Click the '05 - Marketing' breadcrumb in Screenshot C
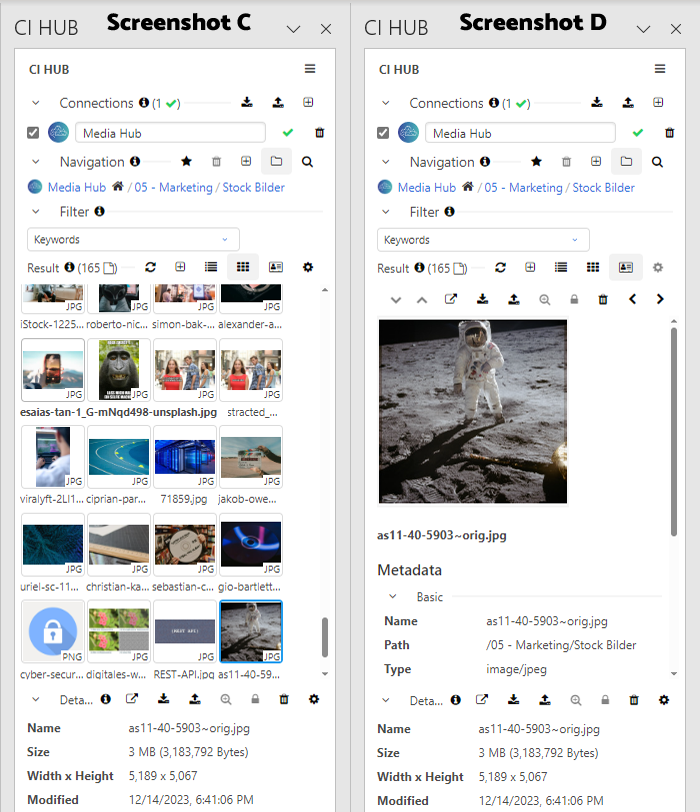 click(x=175, y=188)
